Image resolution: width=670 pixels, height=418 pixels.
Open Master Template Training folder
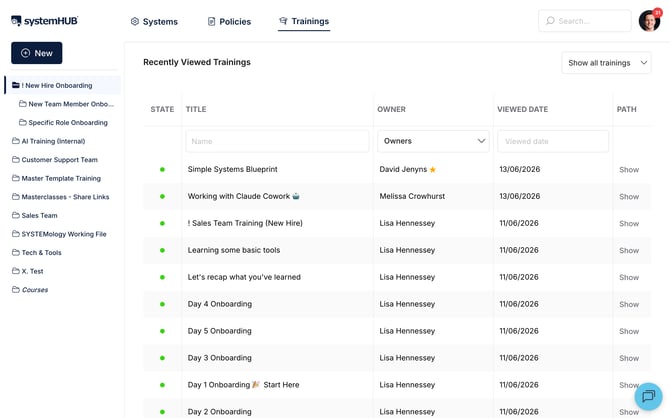(x=56, y=178)
